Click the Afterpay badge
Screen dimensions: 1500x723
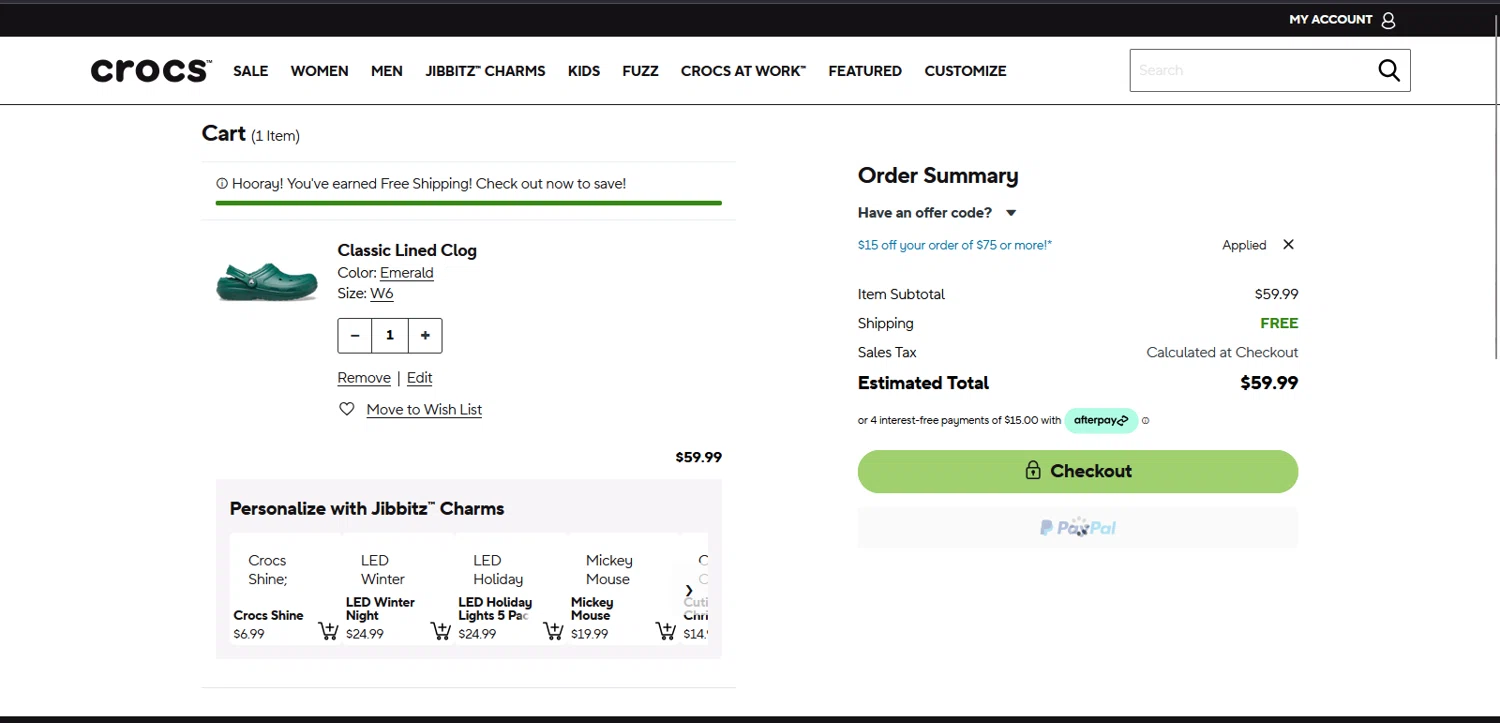[x=1101, y=420]
